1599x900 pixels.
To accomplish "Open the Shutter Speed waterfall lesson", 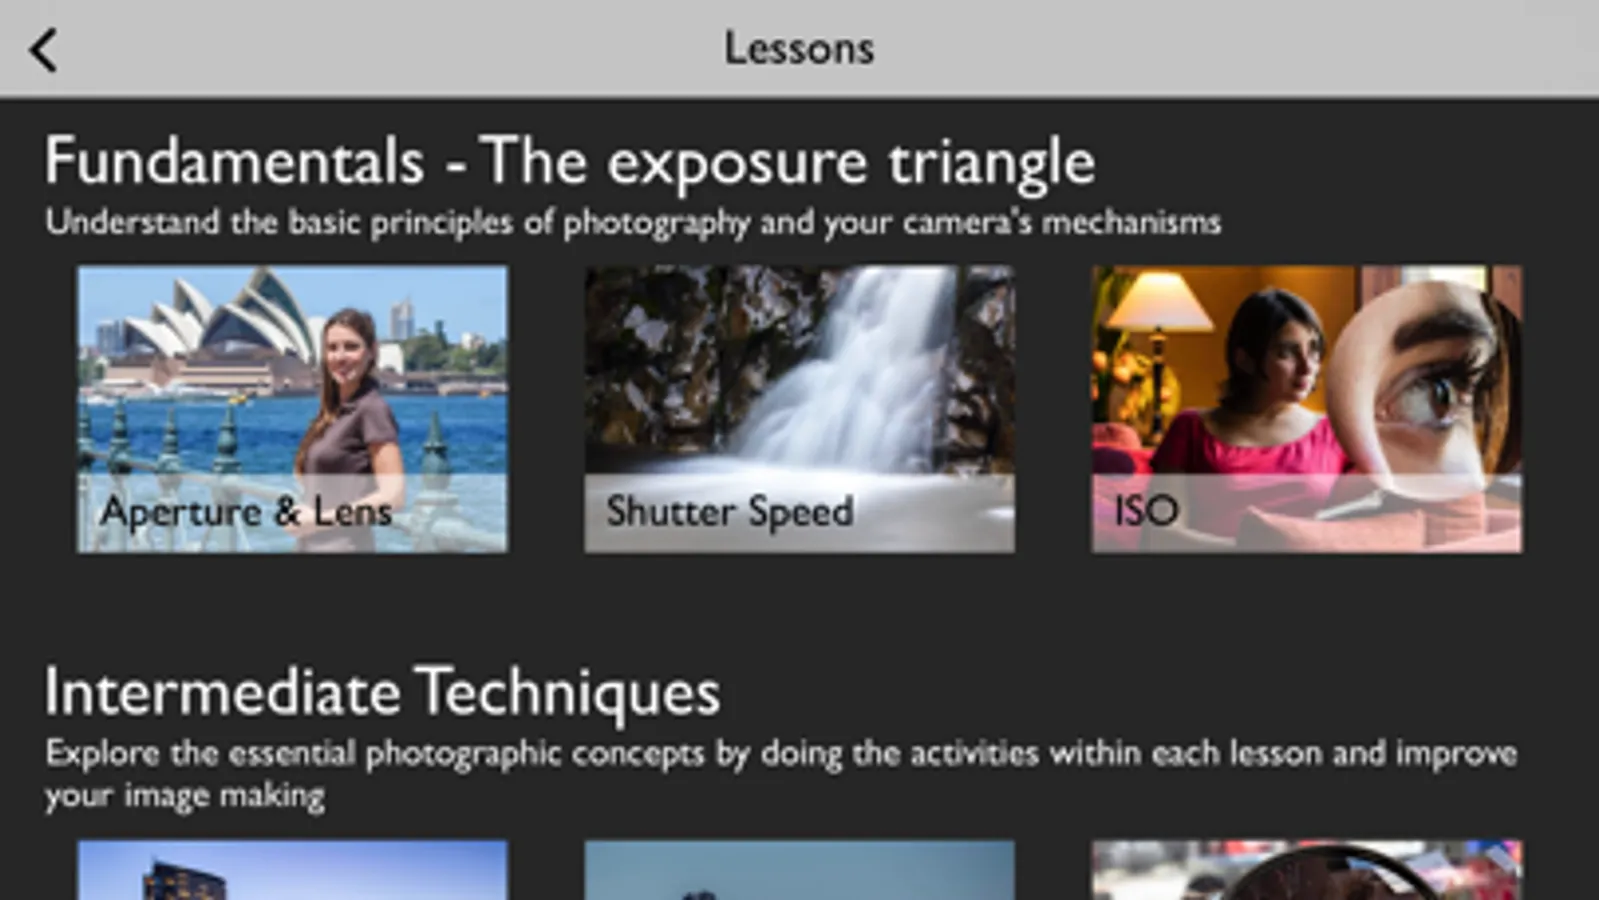I will pyautogui.click(x=799, y=409).
